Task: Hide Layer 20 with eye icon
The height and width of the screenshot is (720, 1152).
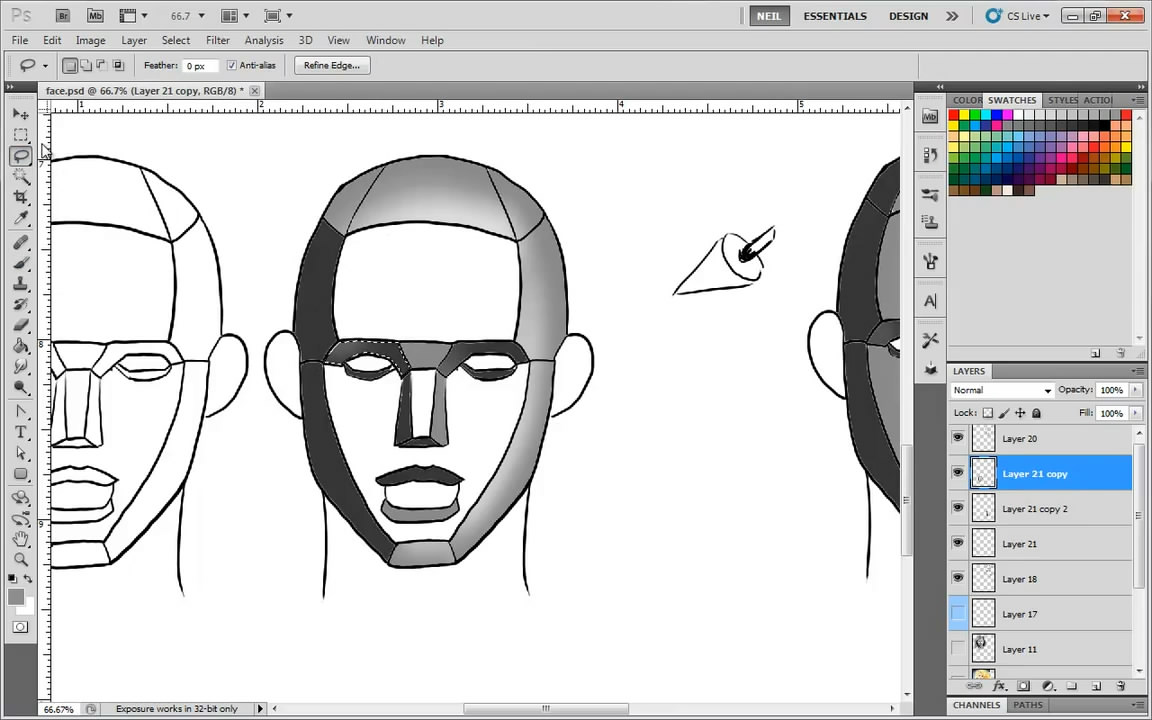Action: (x=958, y=438)
